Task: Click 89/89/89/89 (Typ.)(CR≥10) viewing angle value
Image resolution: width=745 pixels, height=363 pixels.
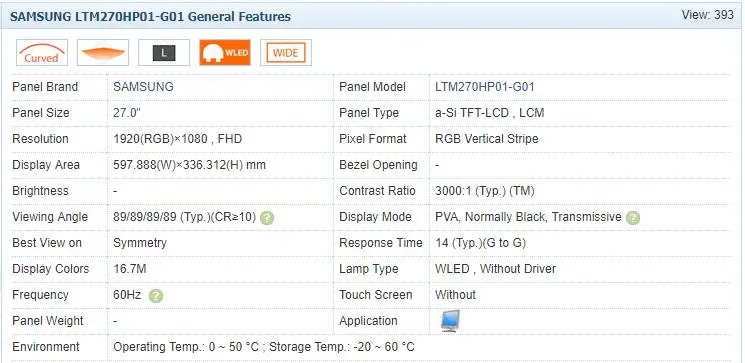Action: click(185, 217)
